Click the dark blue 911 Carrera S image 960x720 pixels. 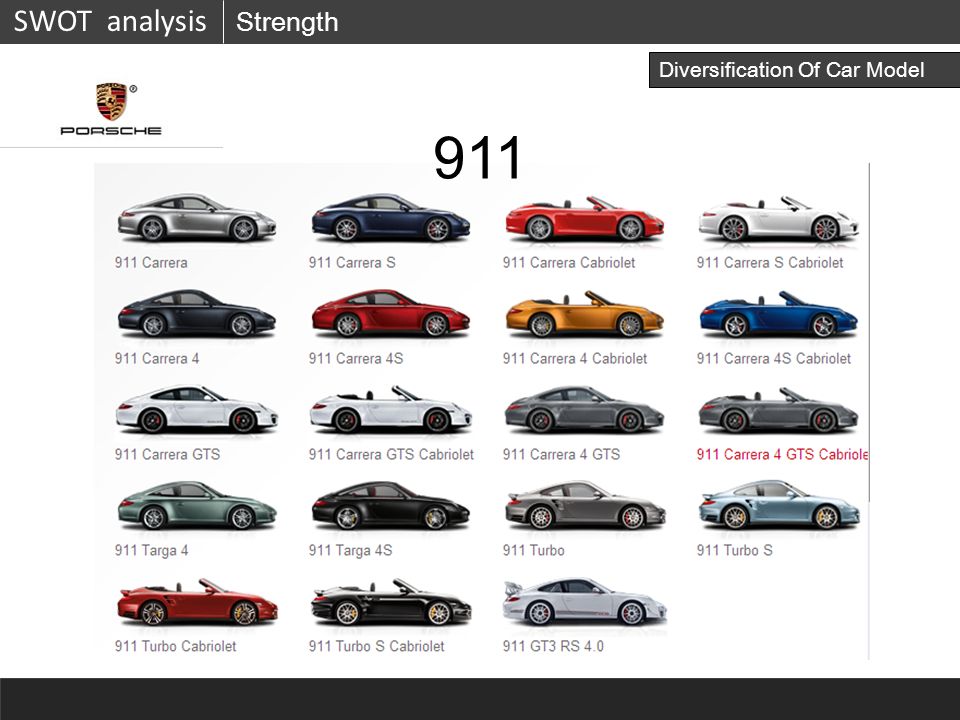pos(391,218)
